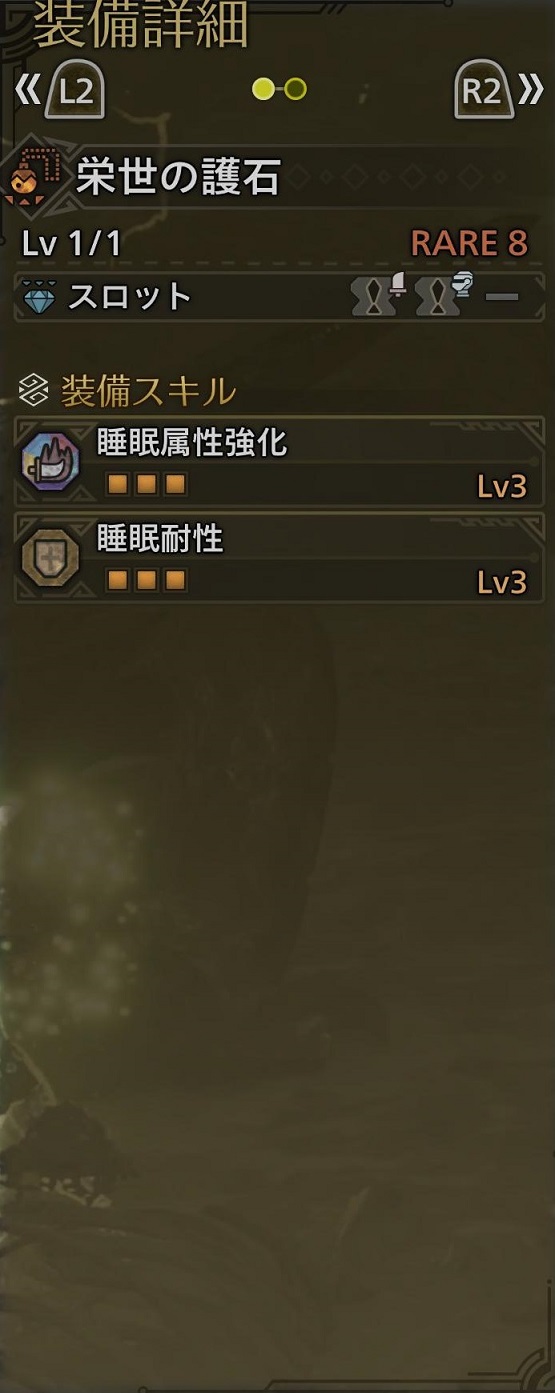The image size is (555, 1393).
Task: Click the RARE 8 rarity label
Action: coord(469,243)
